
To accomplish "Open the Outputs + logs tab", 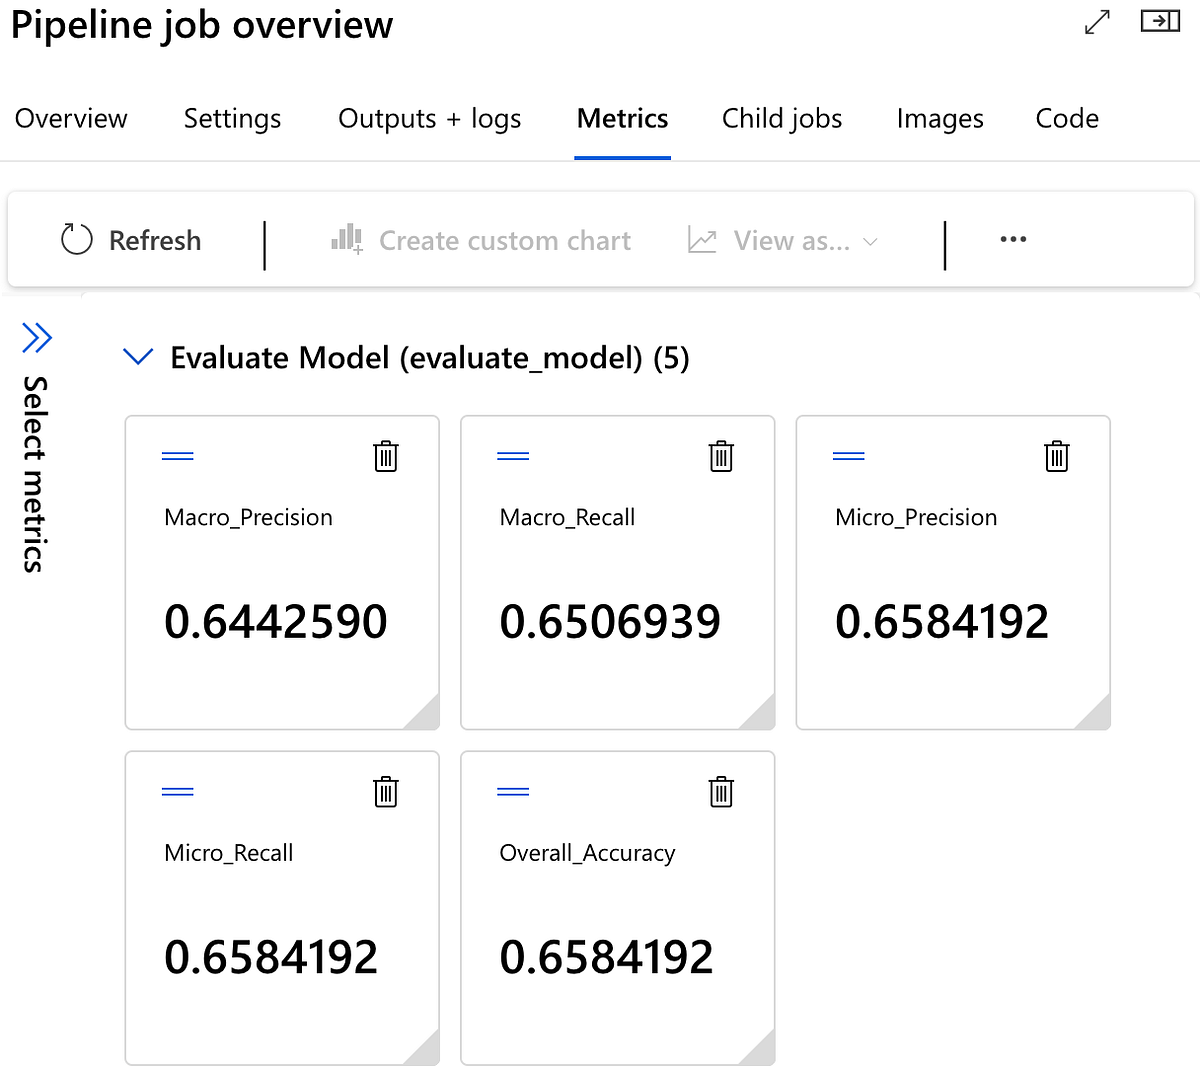I will 429,118.
